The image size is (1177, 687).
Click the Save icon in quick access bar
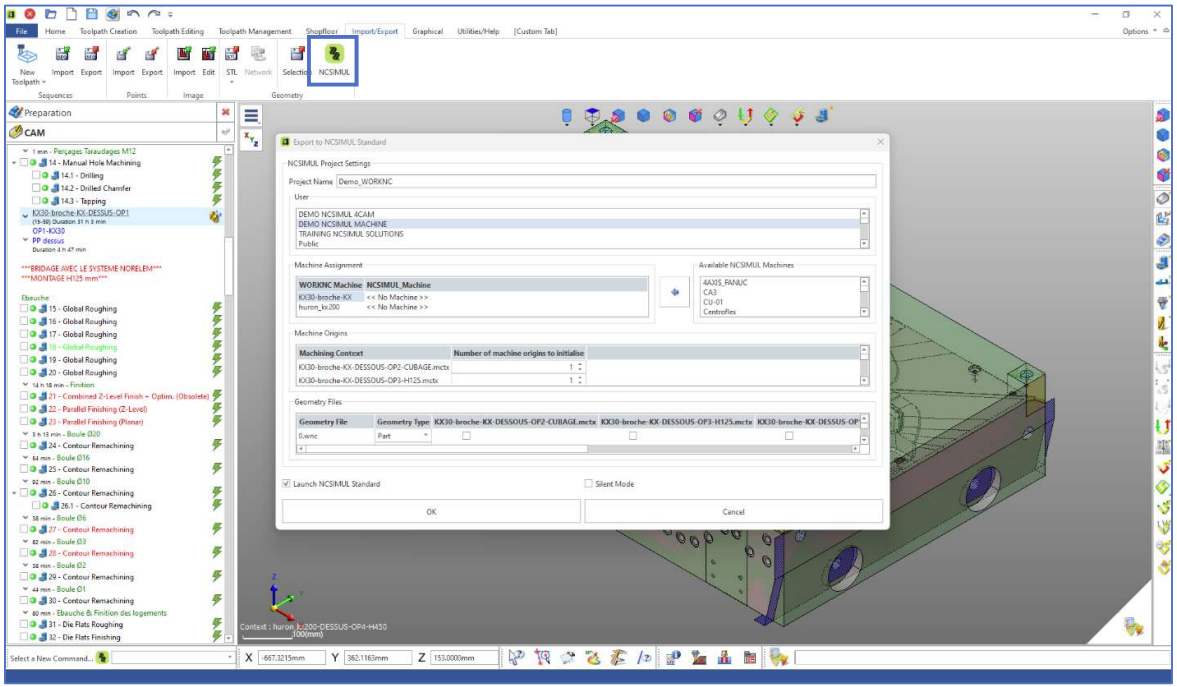click(x=91, y=14)
